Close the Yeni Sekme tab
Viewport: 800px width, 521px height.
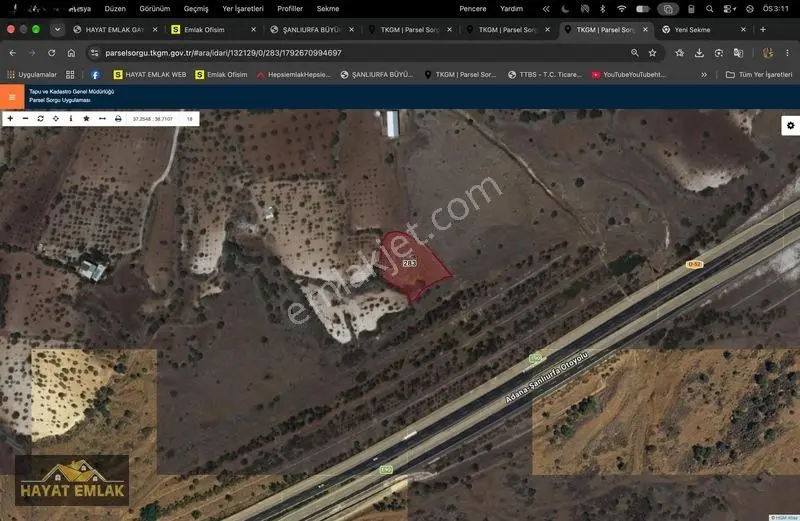pos(743,30)
